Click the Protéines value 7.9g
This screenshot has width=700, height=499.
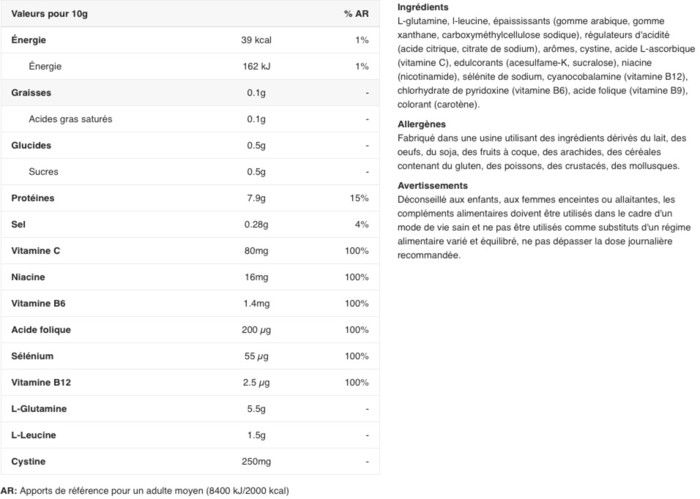coord(256,198)
